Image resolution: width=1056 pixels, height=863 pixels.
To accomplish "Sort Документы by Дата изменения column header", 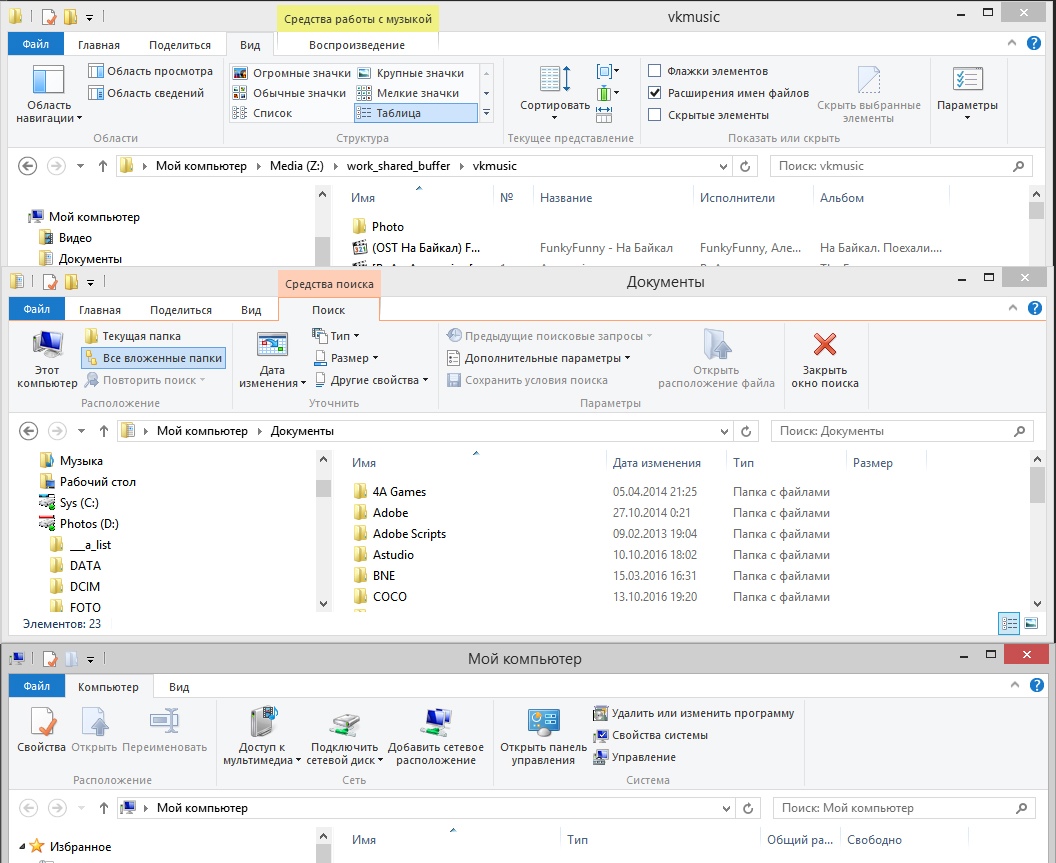I will pyautogui.click(x=666, y=463).
